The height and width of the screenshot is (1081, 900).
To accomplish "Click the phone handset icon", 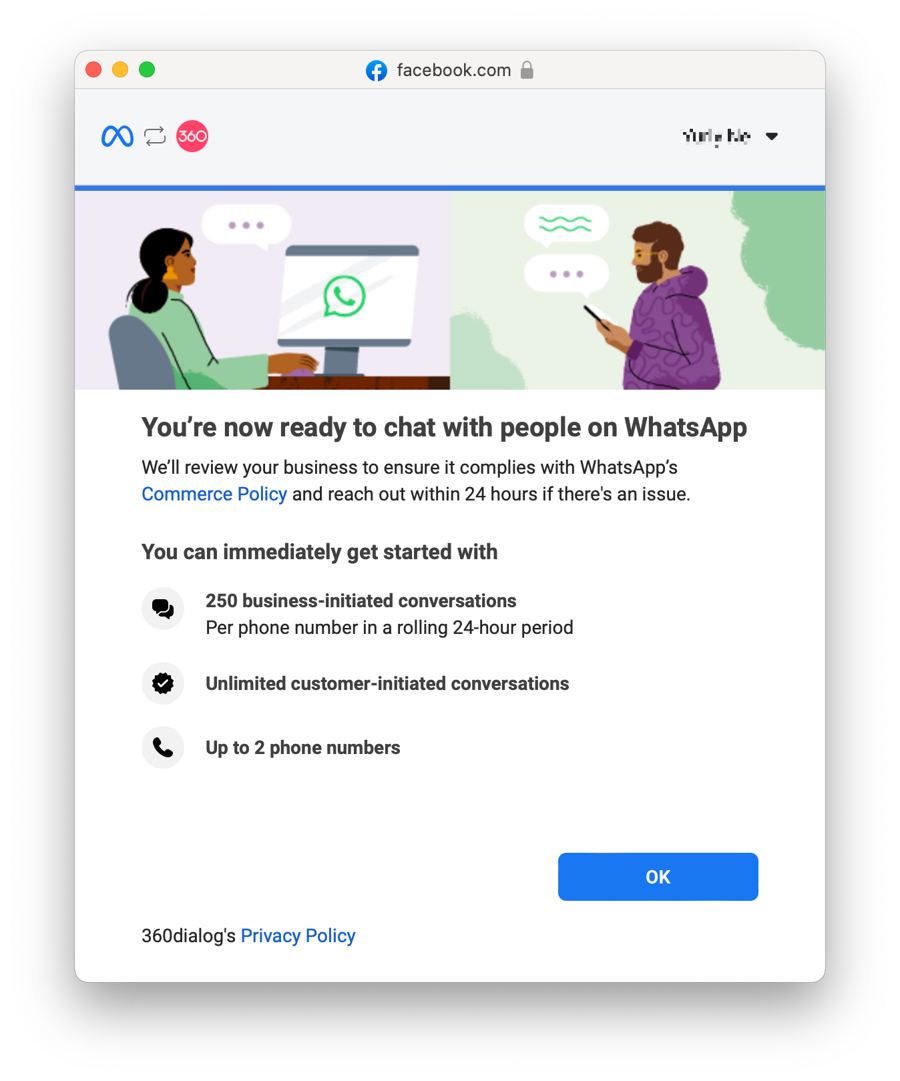I will point(163,747).
